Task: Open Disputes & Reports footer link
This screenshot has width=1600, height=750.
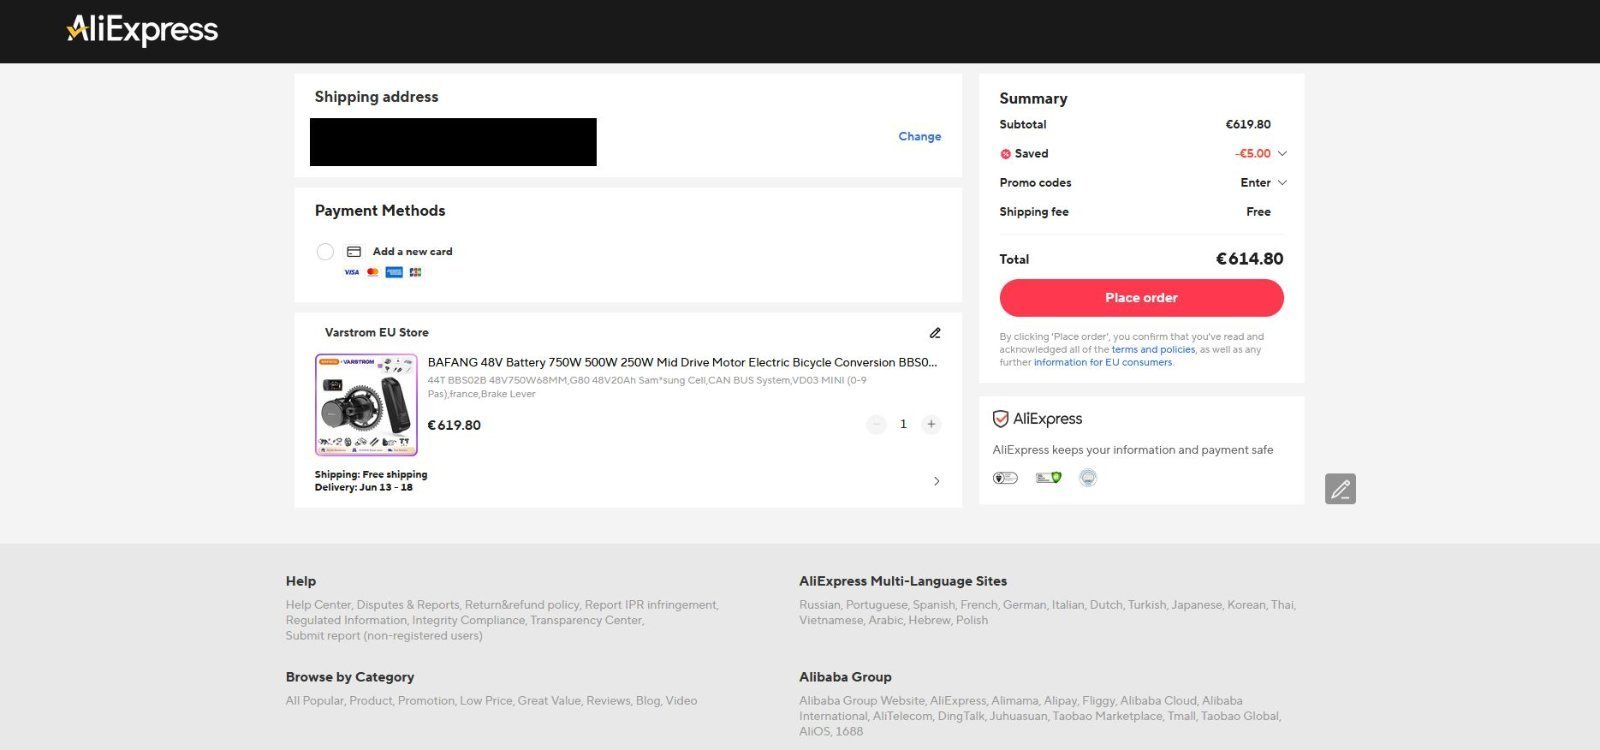Action: [x=408, y=605]
